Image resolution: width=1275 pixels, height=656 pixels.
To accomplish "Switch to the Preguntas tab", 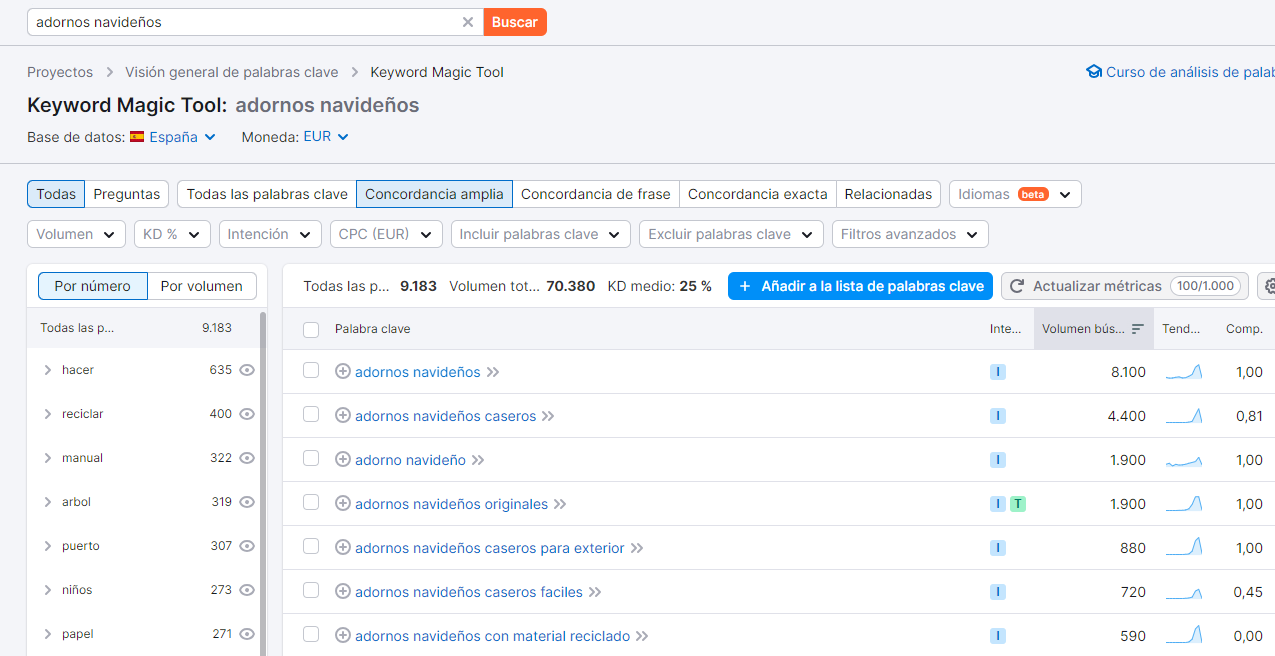I will point(127,194).
